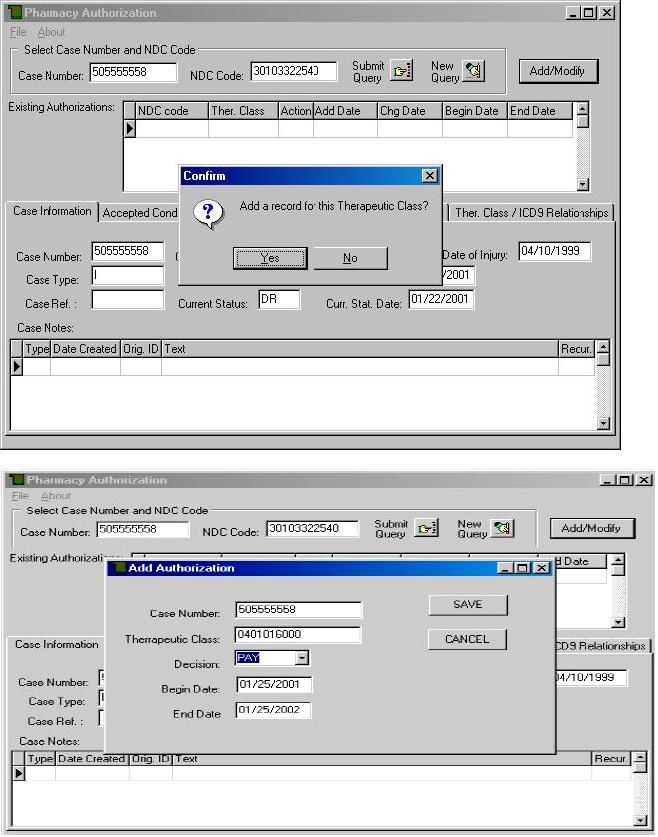Click the question mark icon in Confirm dialog
658x837 pixels.
207,212
